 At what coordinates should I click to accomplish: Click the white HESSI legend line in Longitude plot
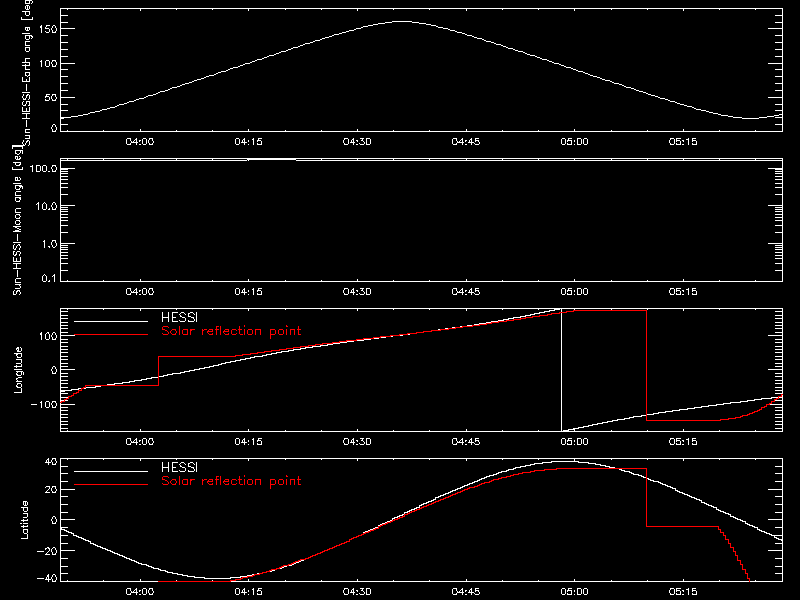[x=111, y=321]
